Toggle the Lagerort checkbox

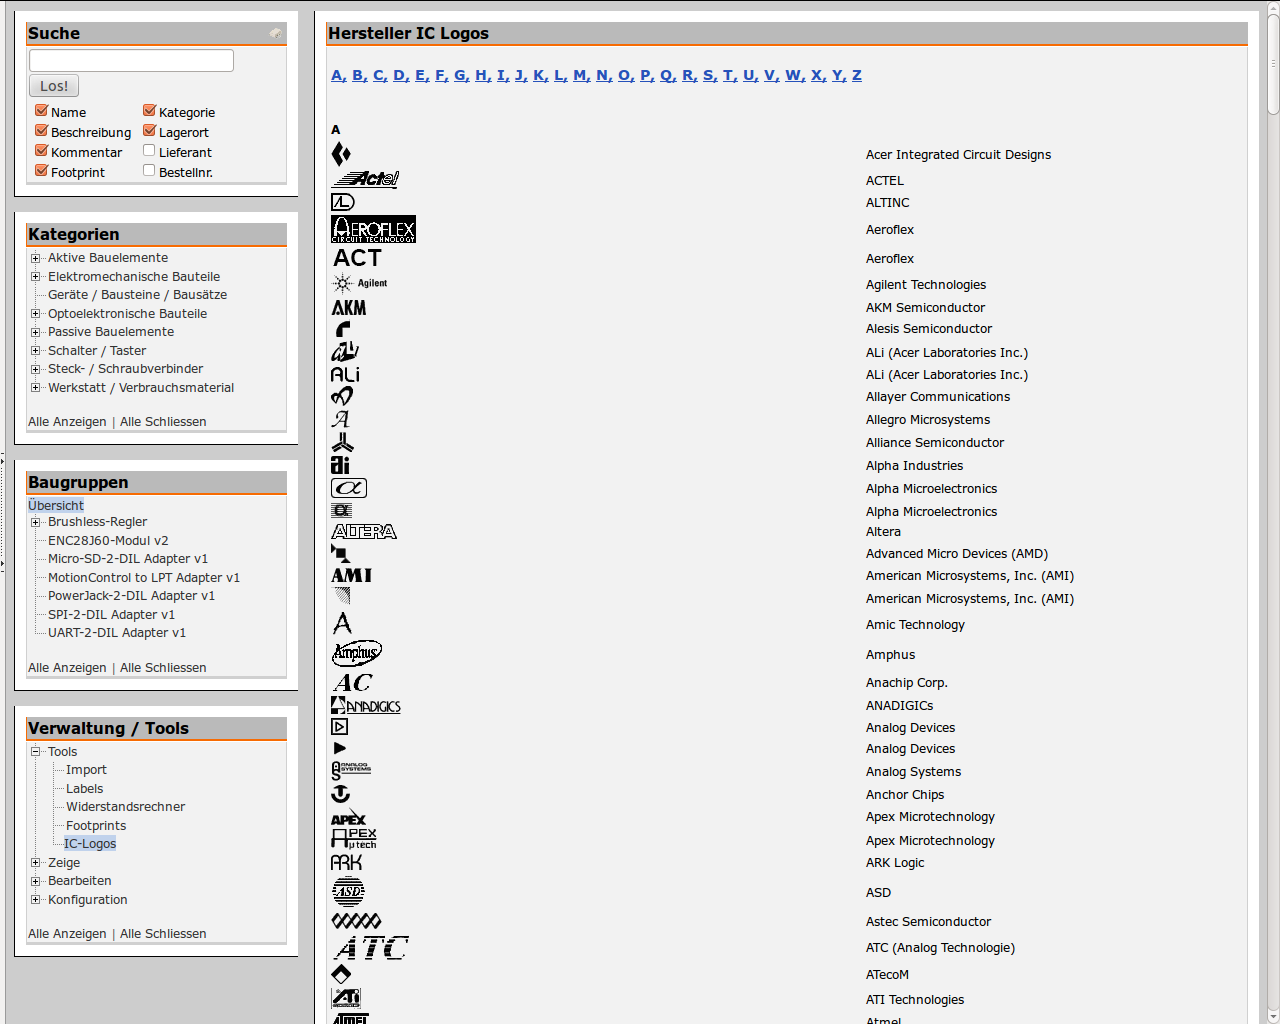tap(149, 131)
